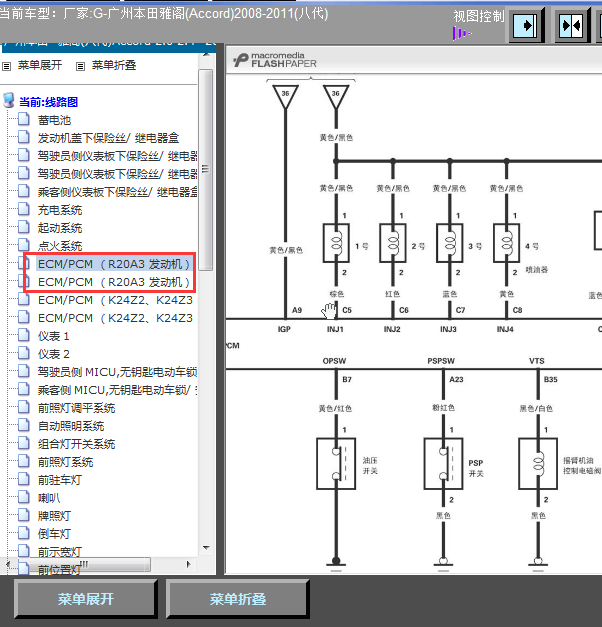Open the 起动系统 diagram
This screenshot has width=602, height=627.
coord(60,228)
